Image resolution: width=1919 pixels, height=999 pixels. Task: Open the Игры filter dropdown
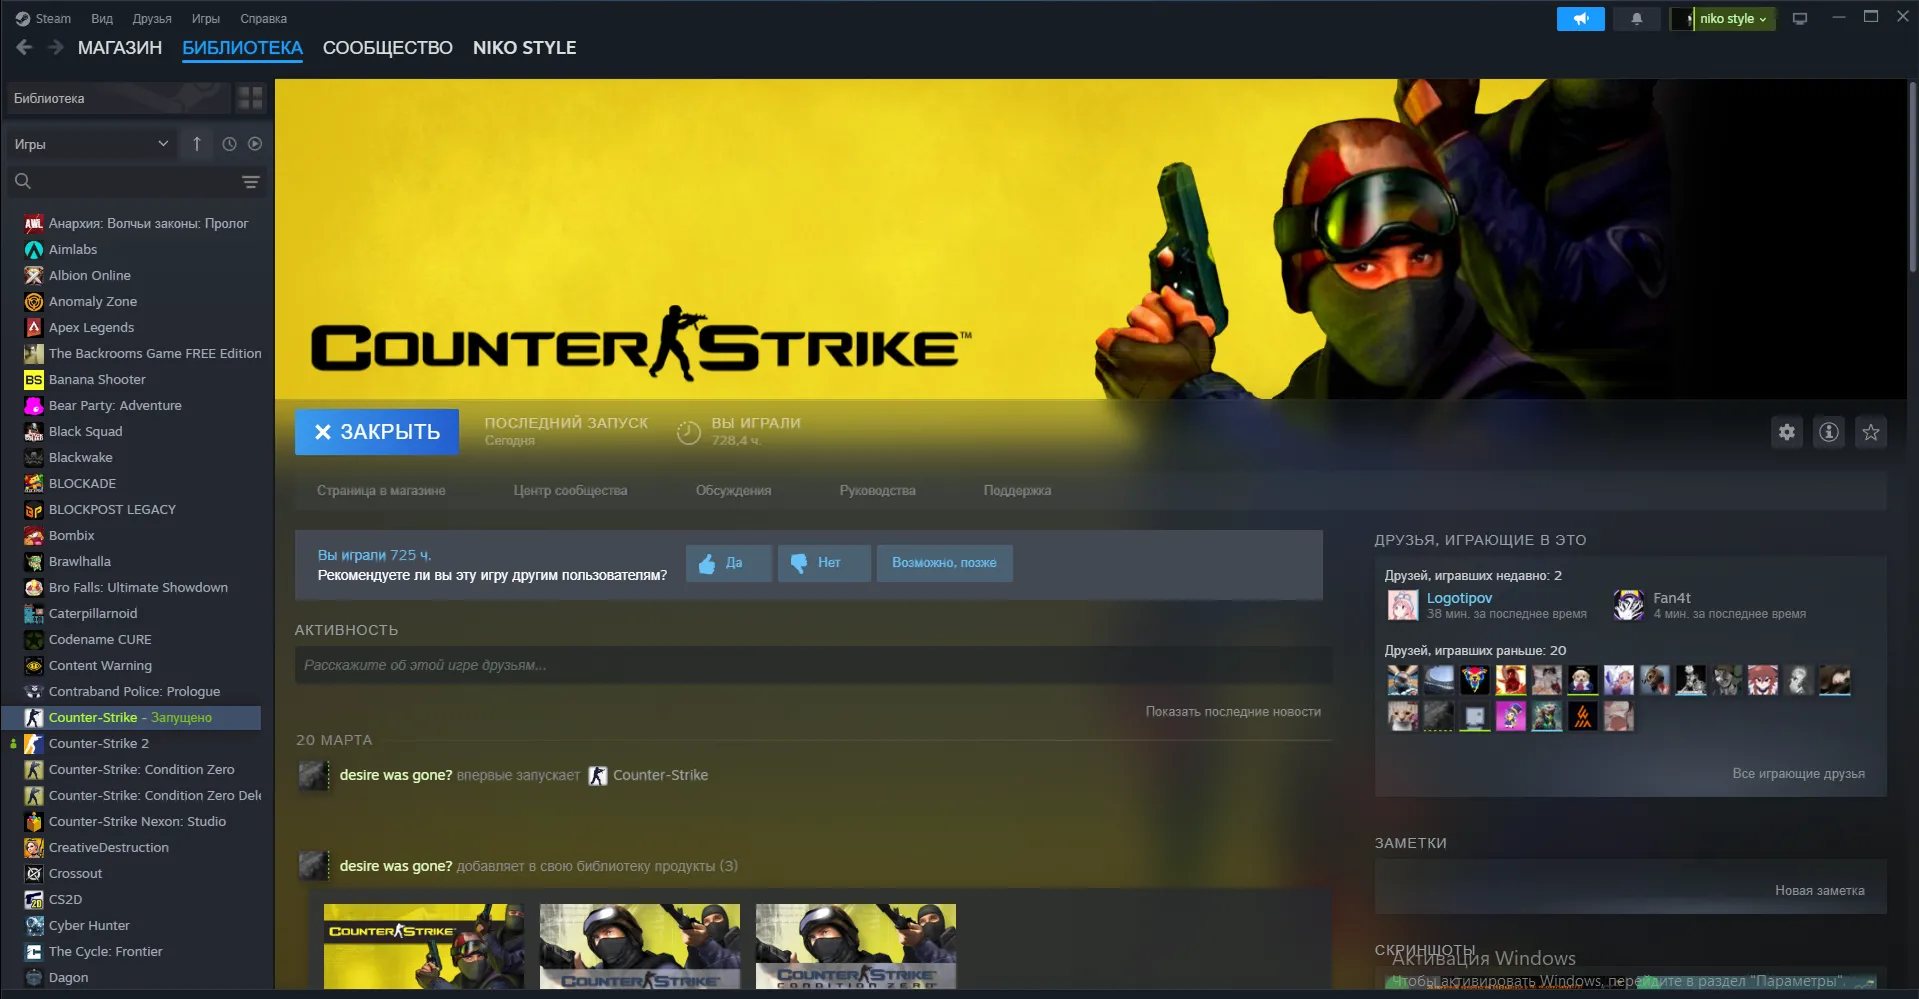pos(91,144)
